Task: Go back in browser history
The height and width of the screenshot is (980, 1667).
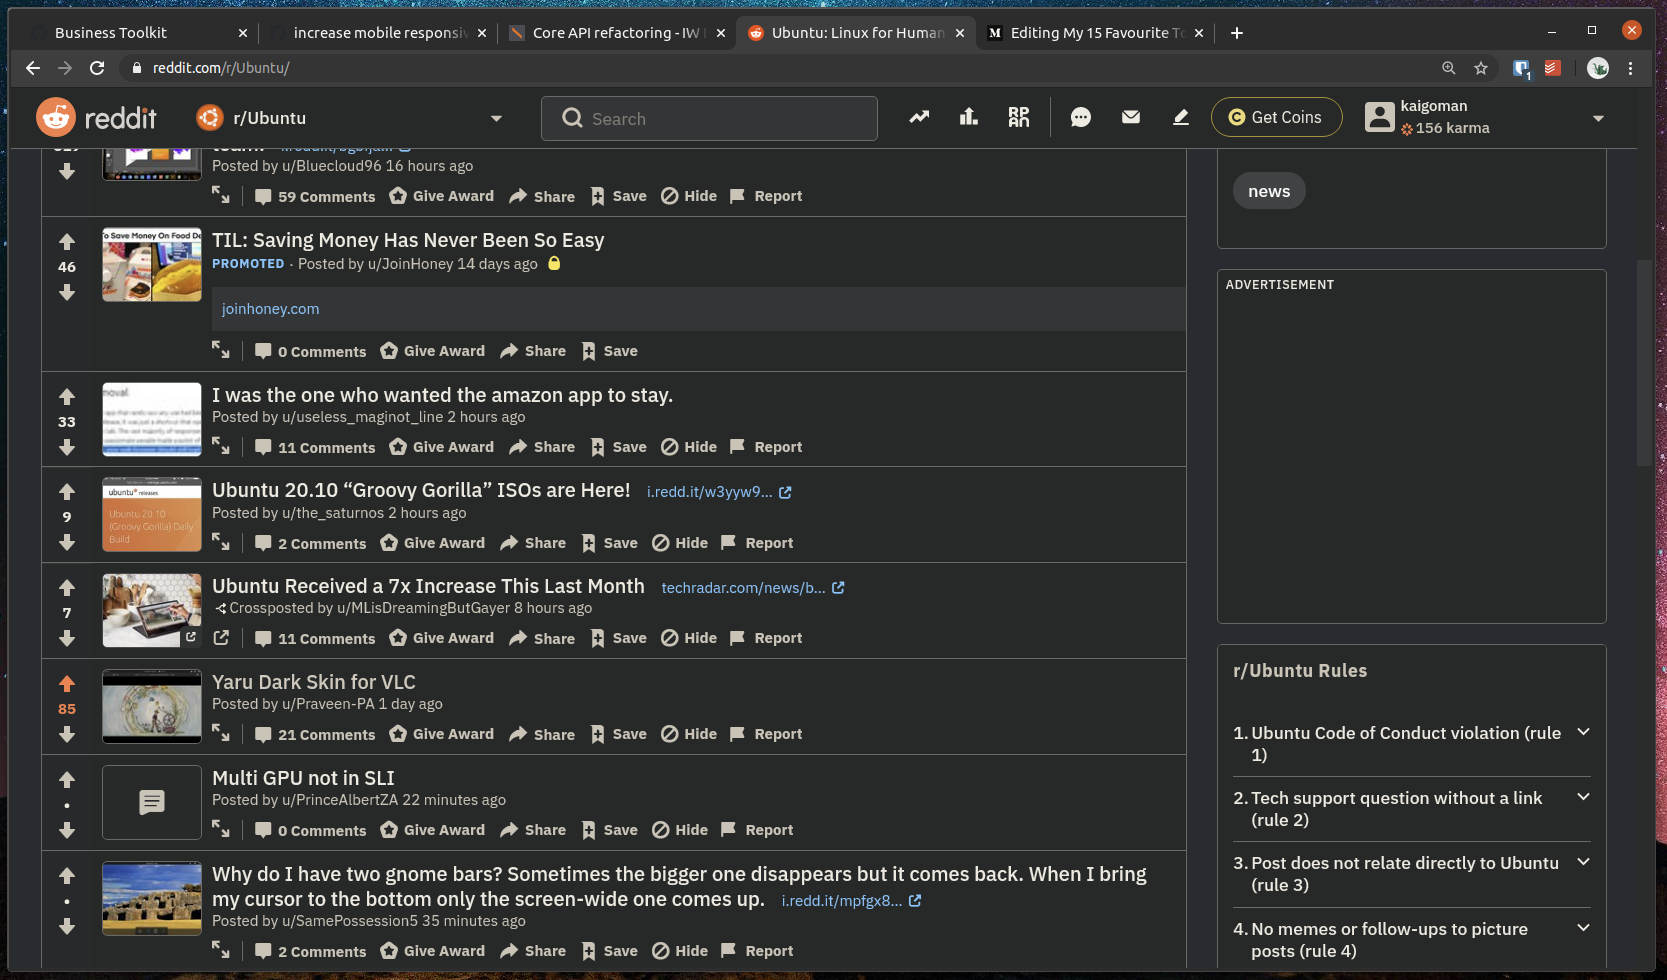Action: [33, 68]
